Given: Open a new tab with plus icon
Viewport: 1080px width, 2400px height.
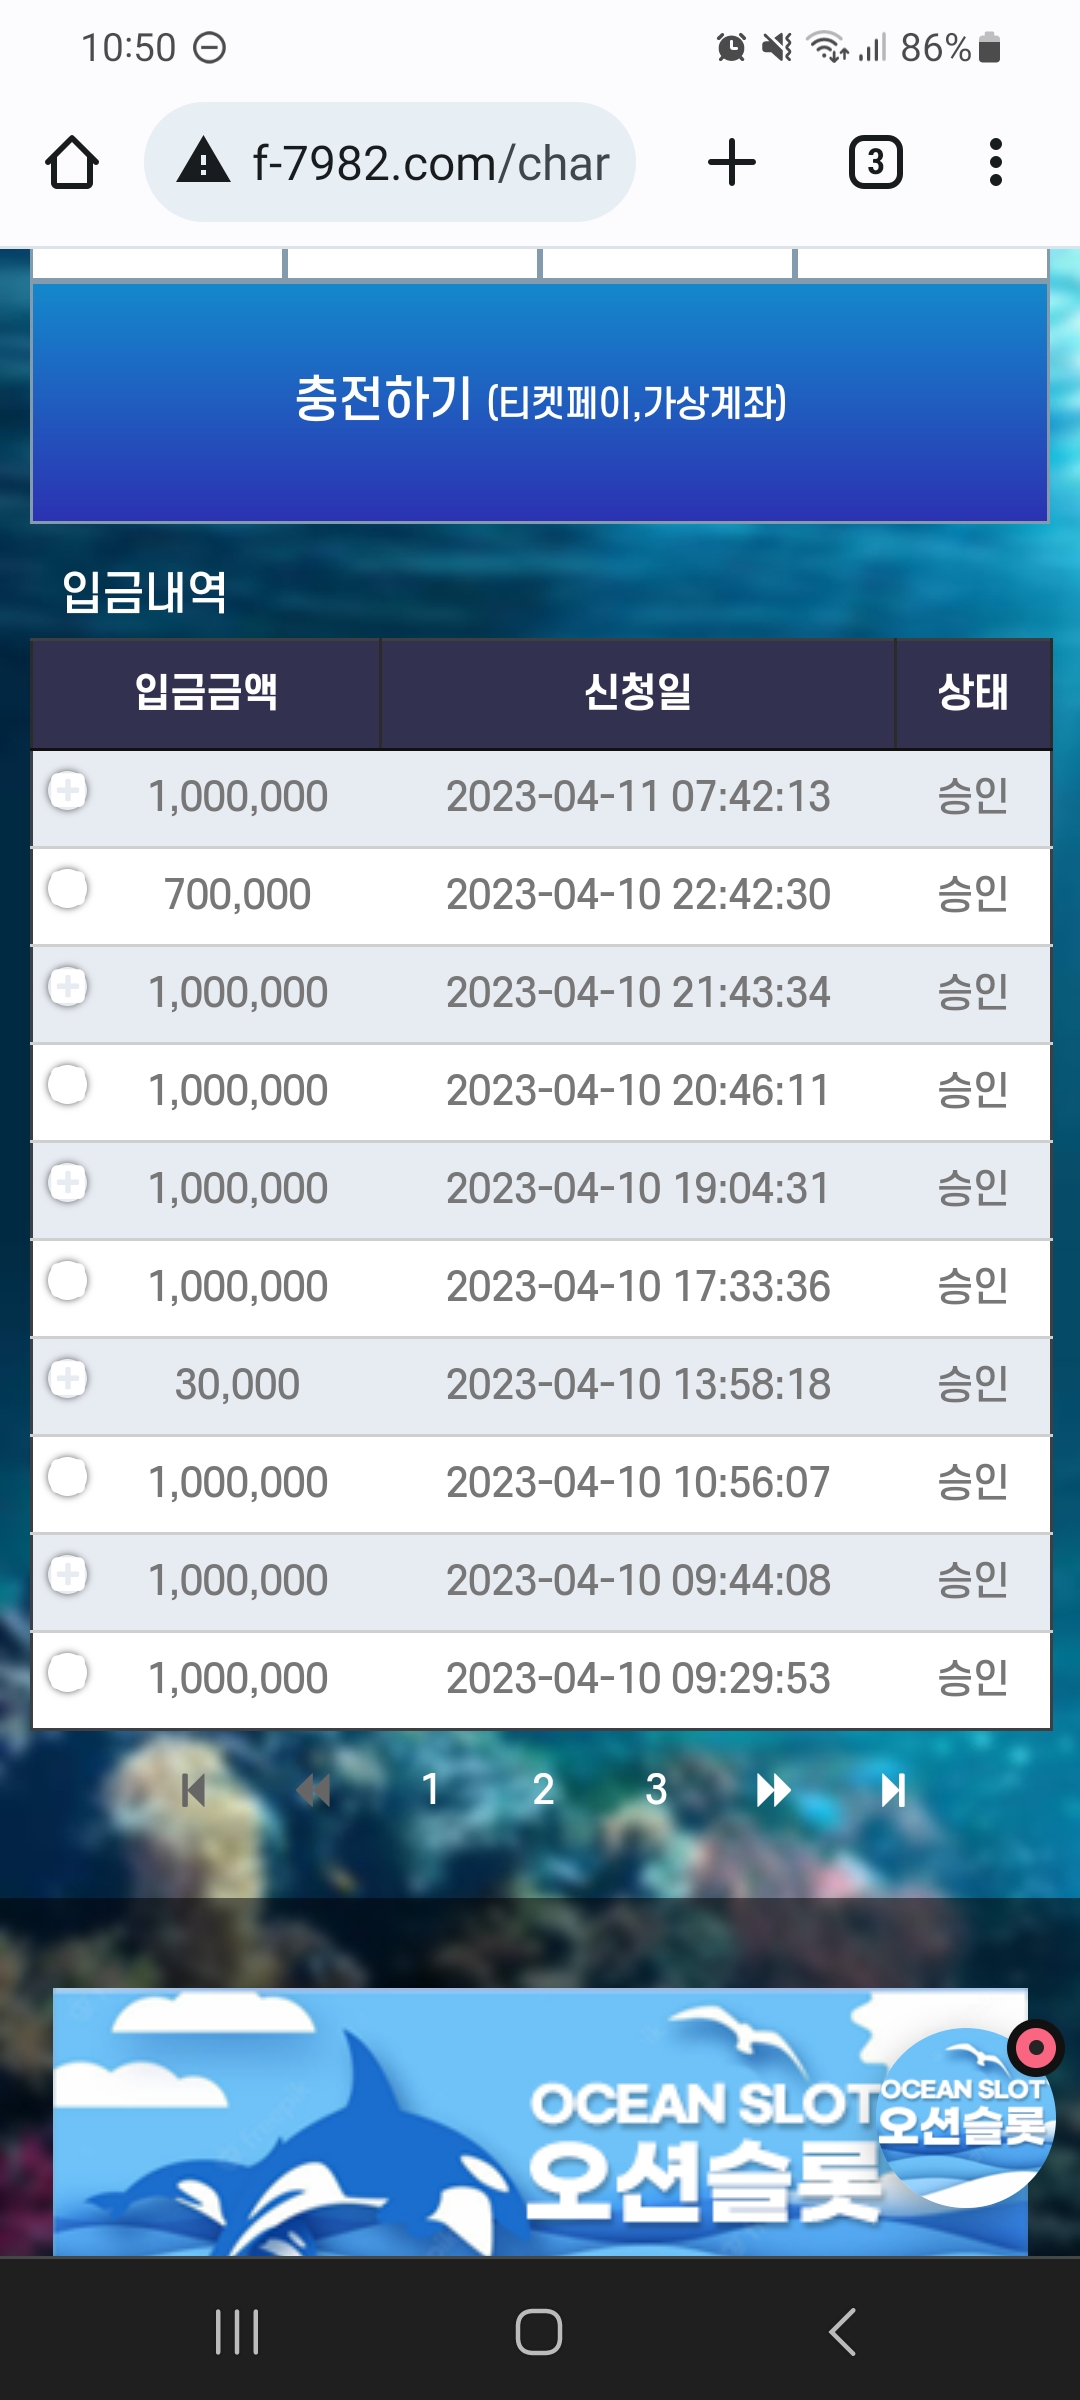Looking at the screenshot, I should [x=732, y=163].
